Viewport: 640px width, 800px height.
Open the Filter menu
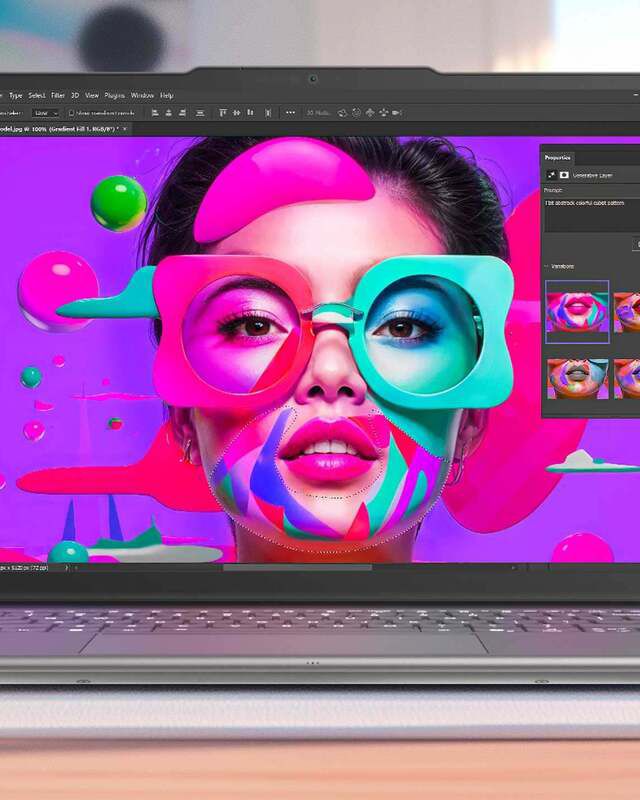[58, 95]
